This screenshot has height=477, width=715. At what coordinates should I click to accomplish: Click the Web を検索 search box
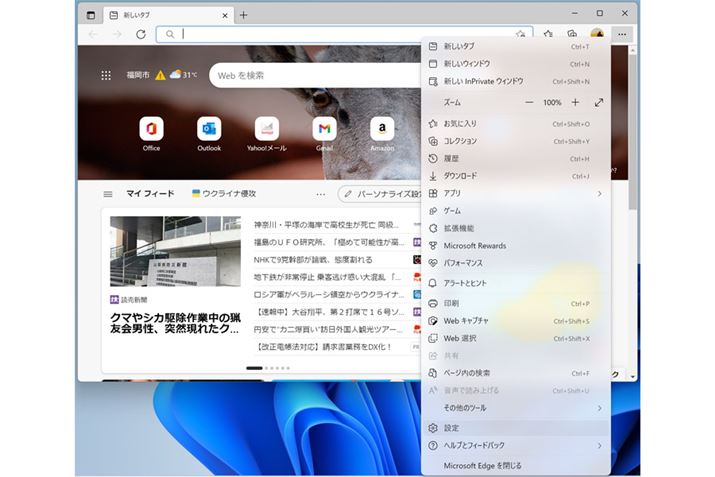pos(310,75)
